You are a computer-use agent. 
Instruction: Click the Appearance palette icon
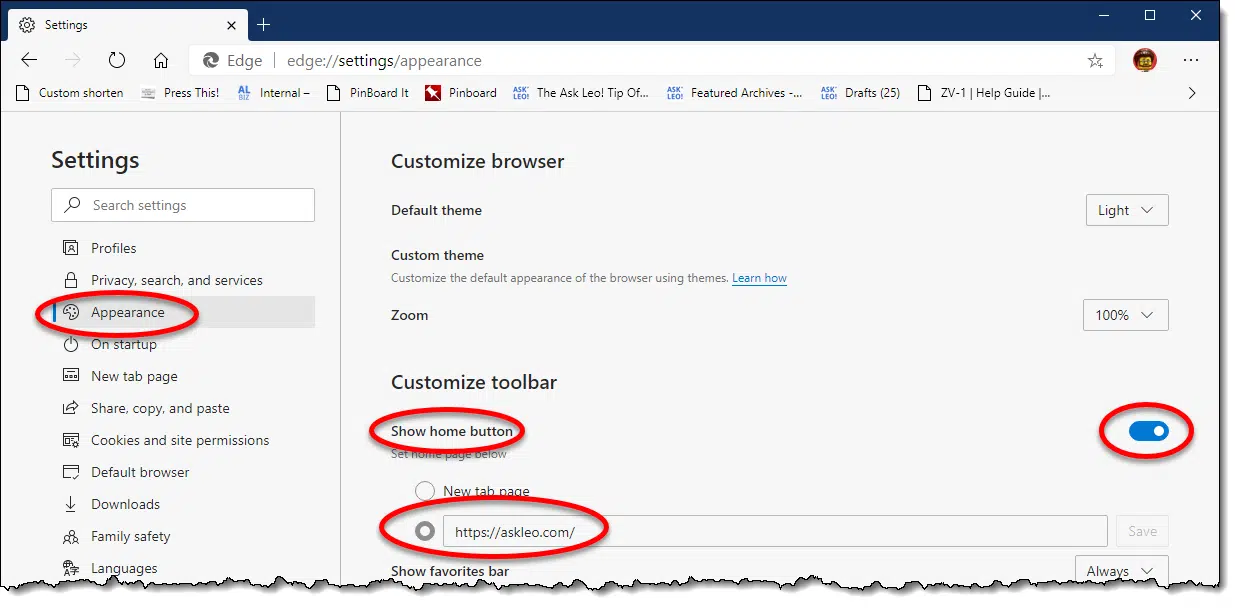(71, 312)
